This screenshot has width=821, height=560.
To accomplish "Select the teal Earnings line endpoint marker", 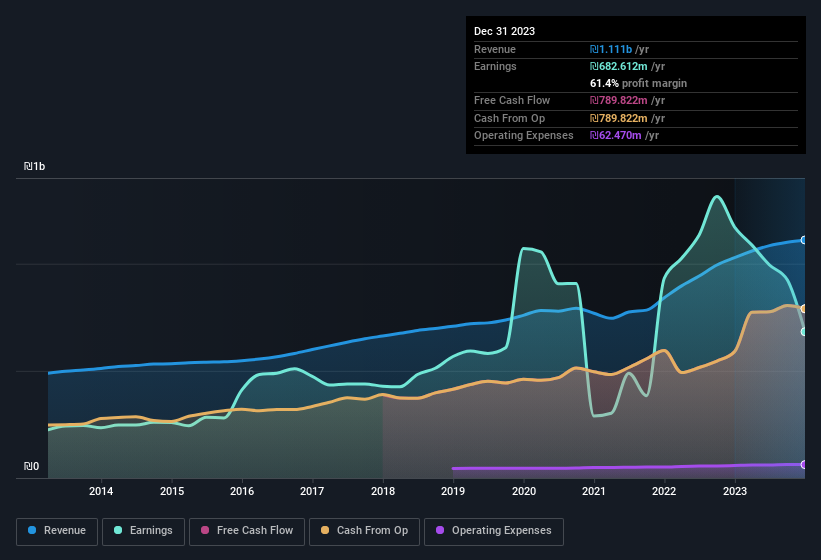I will pyautogui.click(x=804, y=331).
